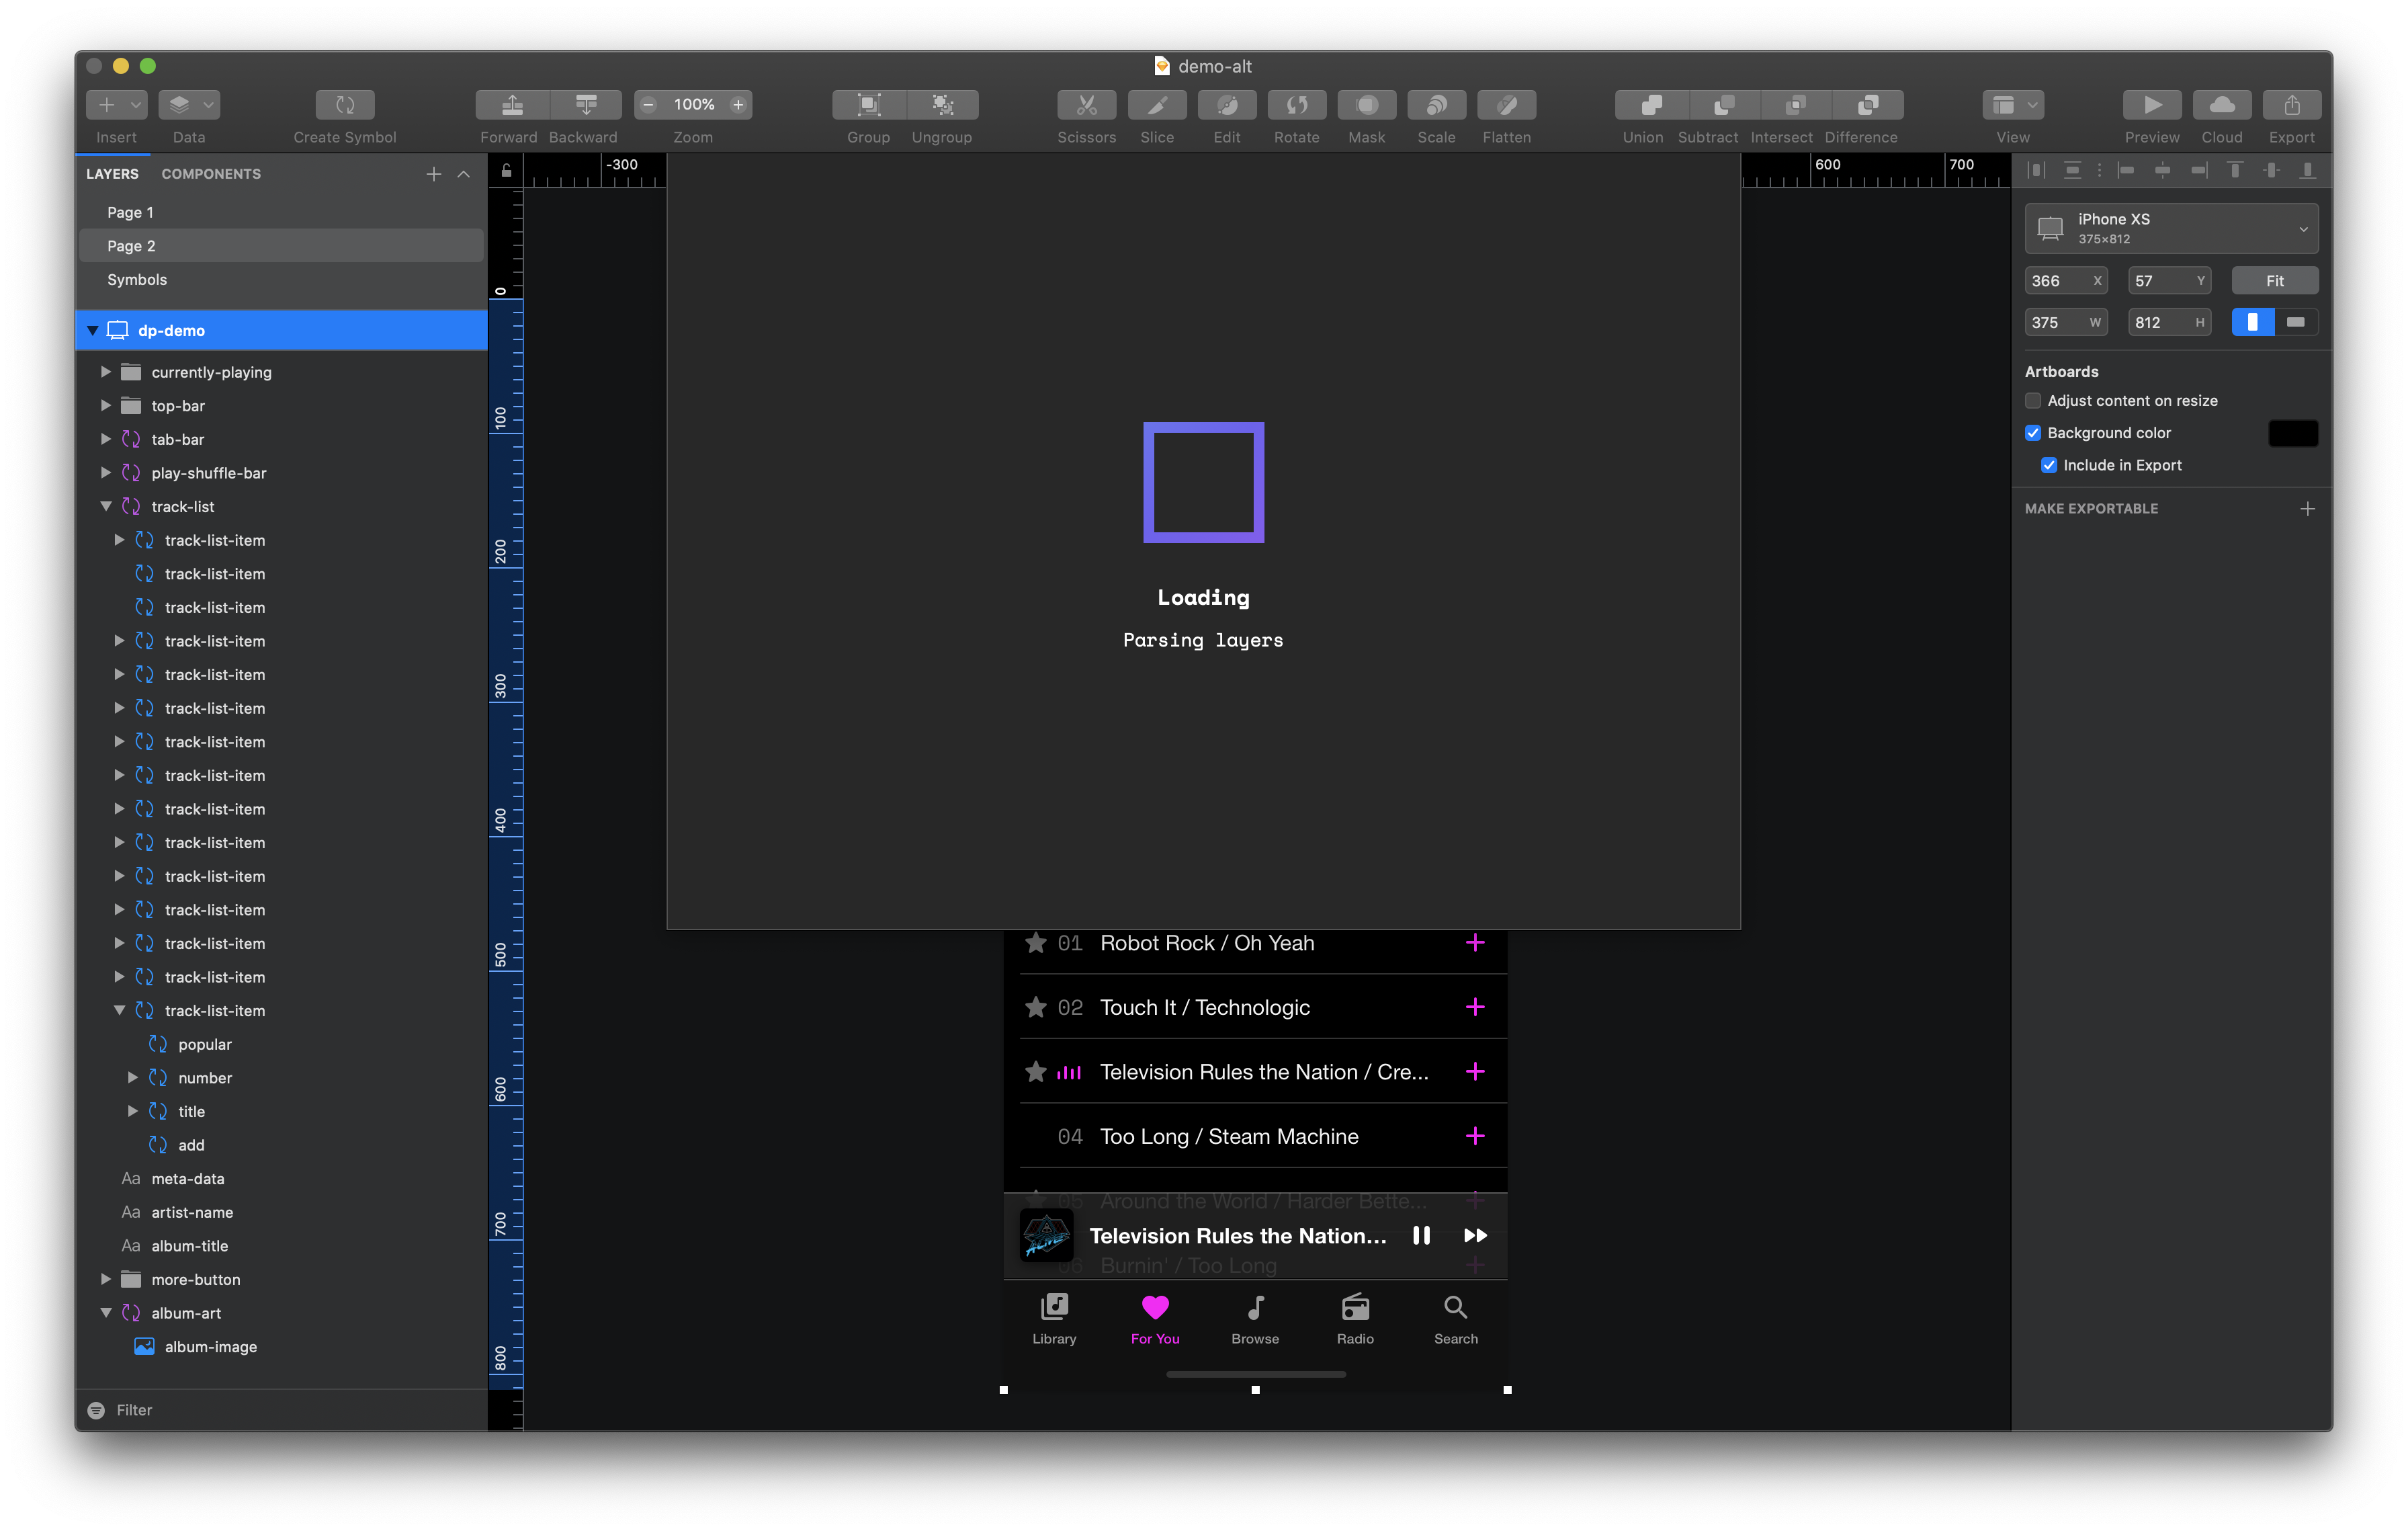Toggle Include in Export checkbox

pyautogui.click(x=2049, y=465)
